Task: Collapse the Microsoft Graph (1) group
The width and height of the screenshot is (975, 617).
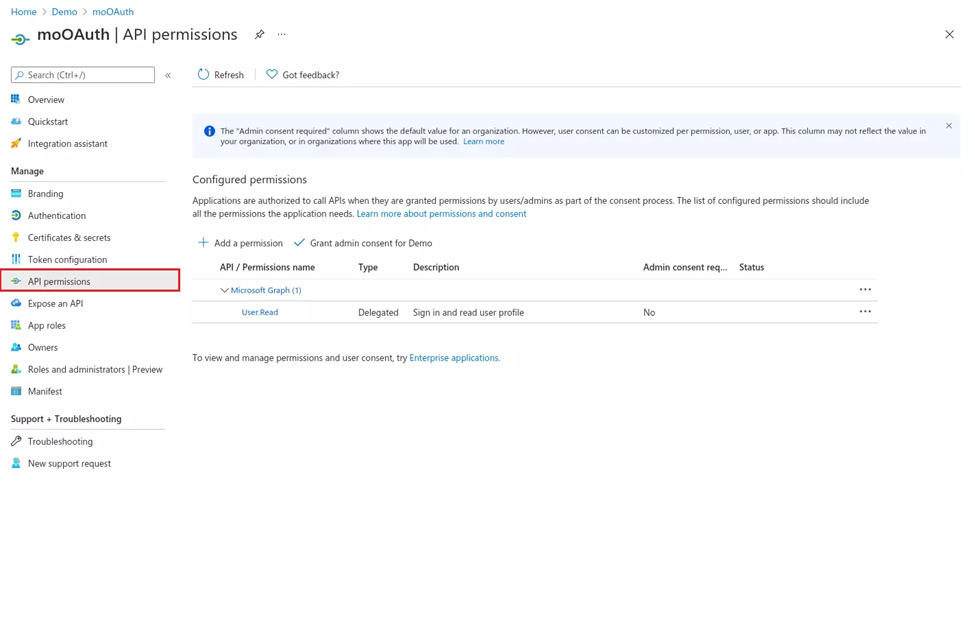Action: click(x=224, y=290)
